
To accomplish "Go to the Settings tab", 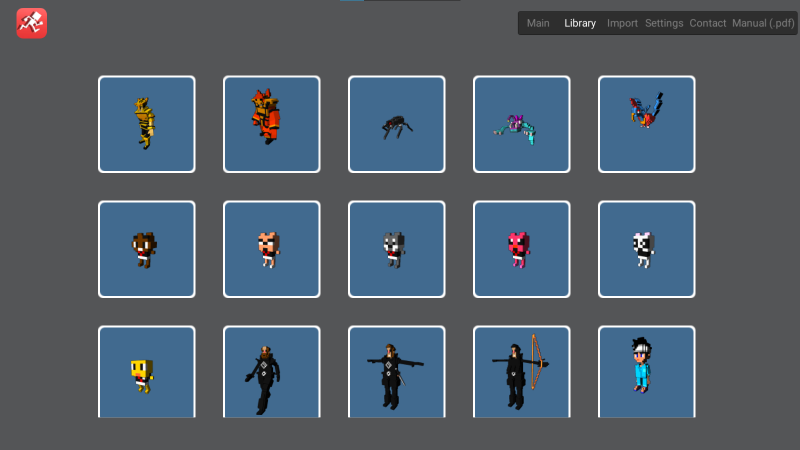I will coord(664,23).
